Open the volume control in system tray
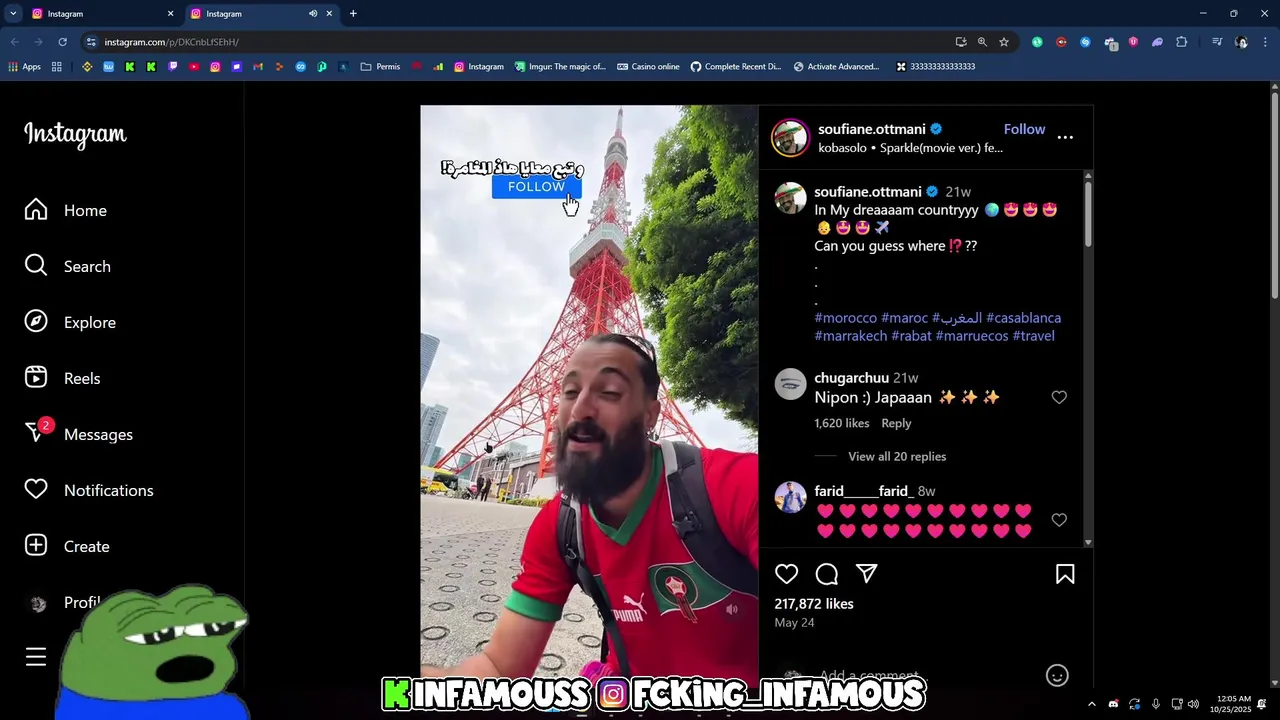Image resolution: width=1280 pixels, height=720 pixels. pos(1193,704)
